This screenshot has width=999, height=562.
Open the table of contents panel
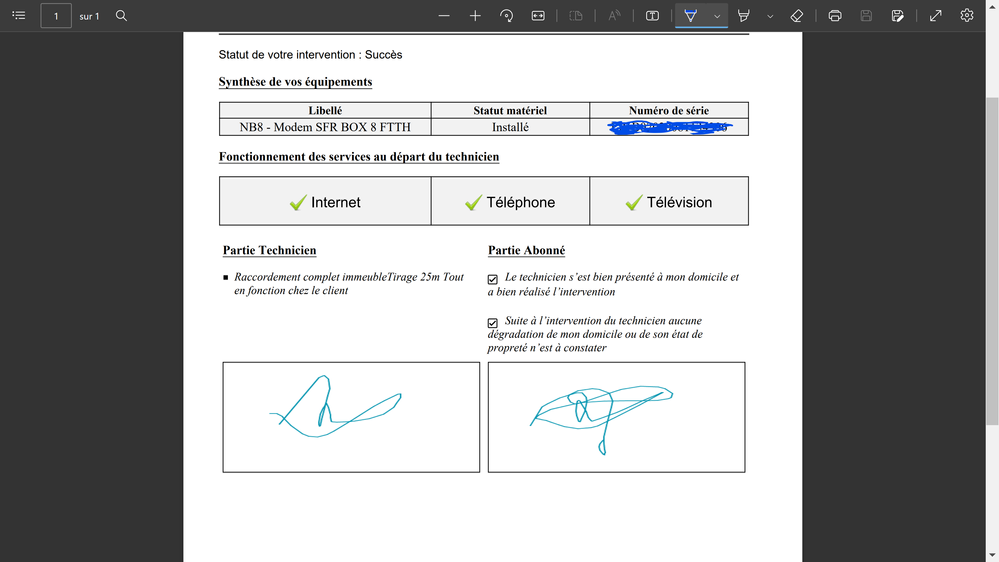click(18, 16)
